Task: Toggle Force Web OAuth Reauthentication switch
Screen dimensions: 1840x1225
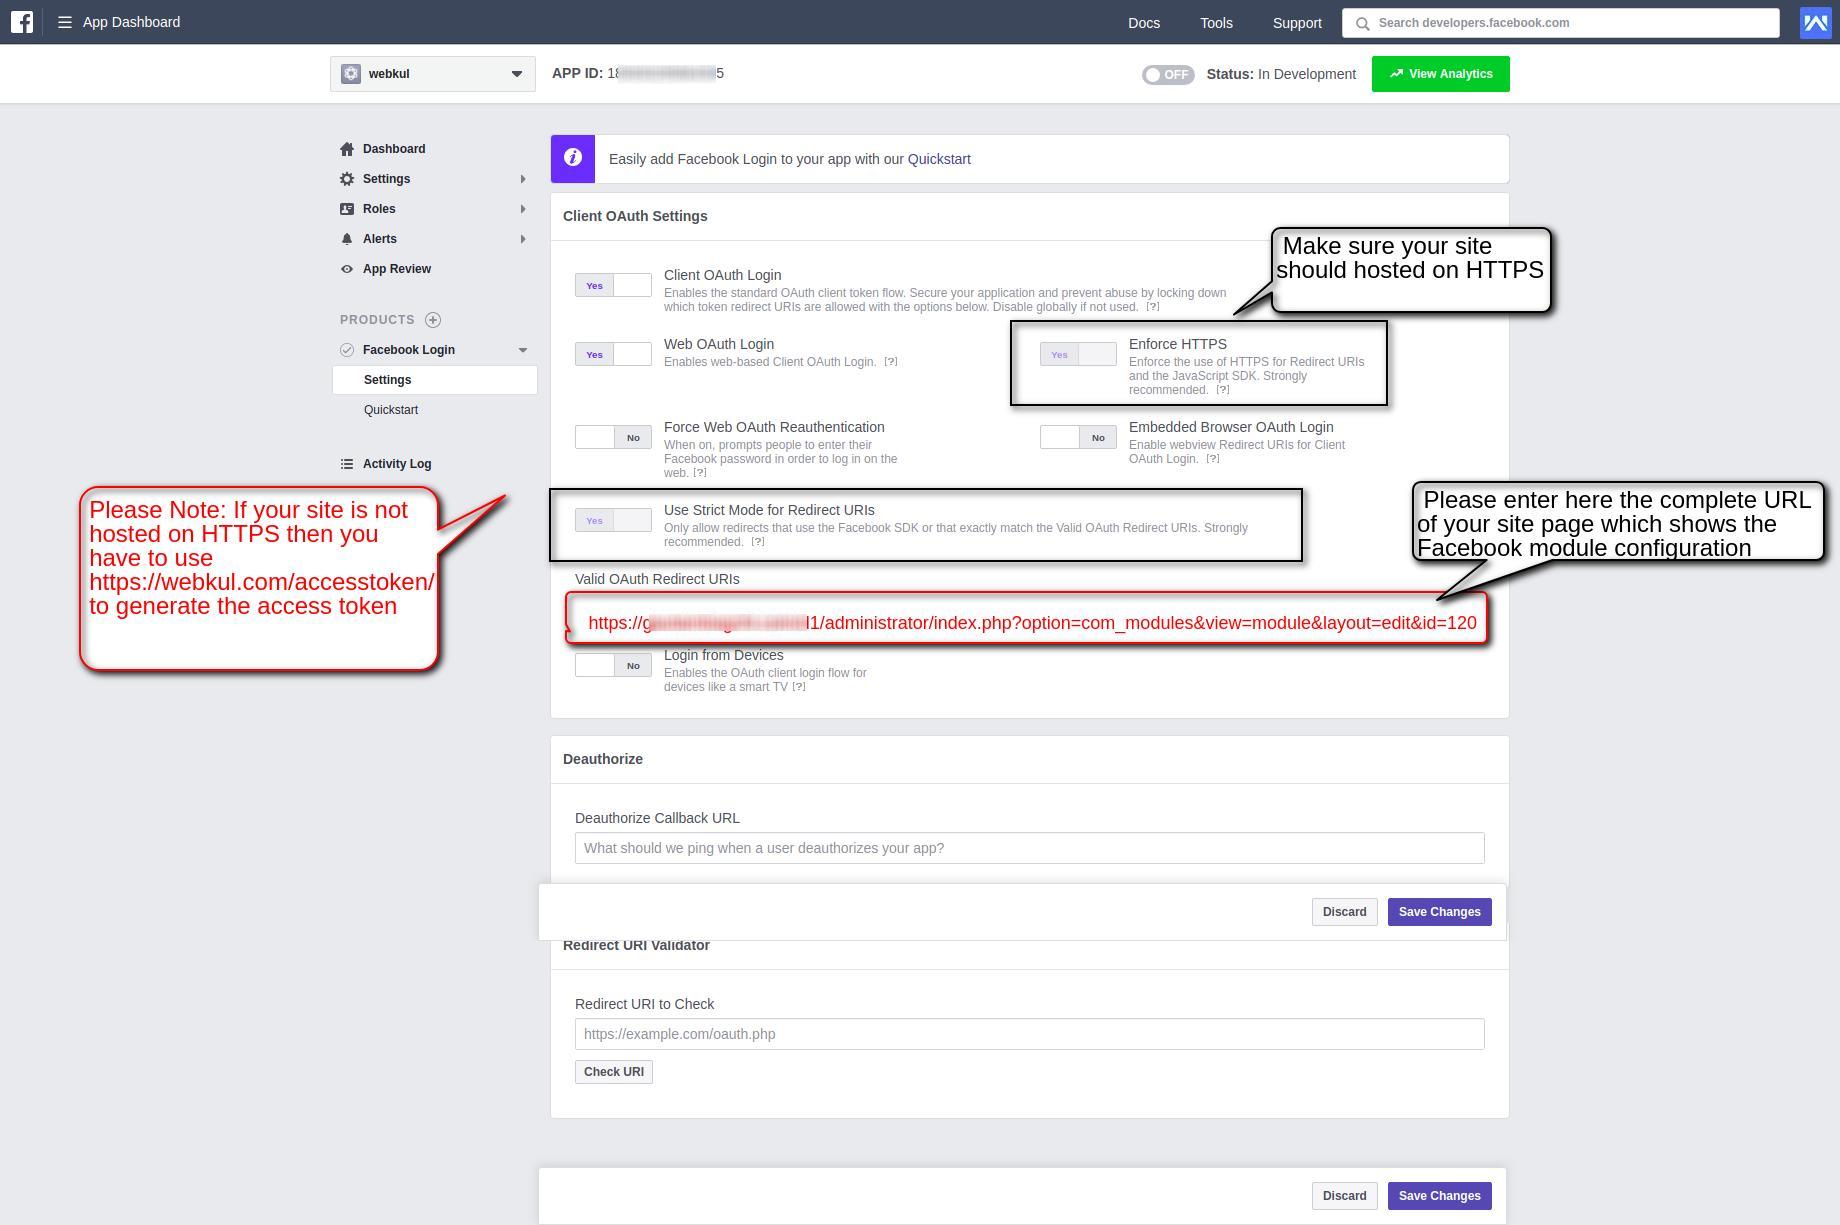Action: pos(613,438)
